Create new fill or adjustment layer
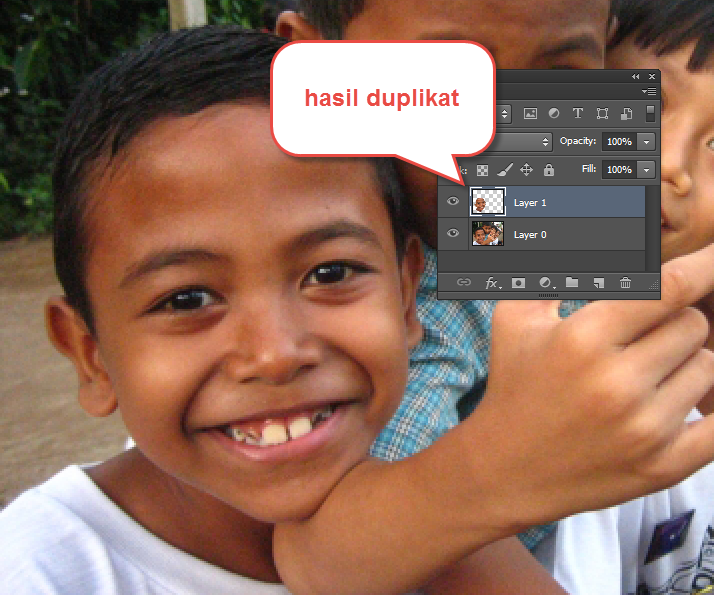Viewport: 714px width, 595px height. pos(546,283)
